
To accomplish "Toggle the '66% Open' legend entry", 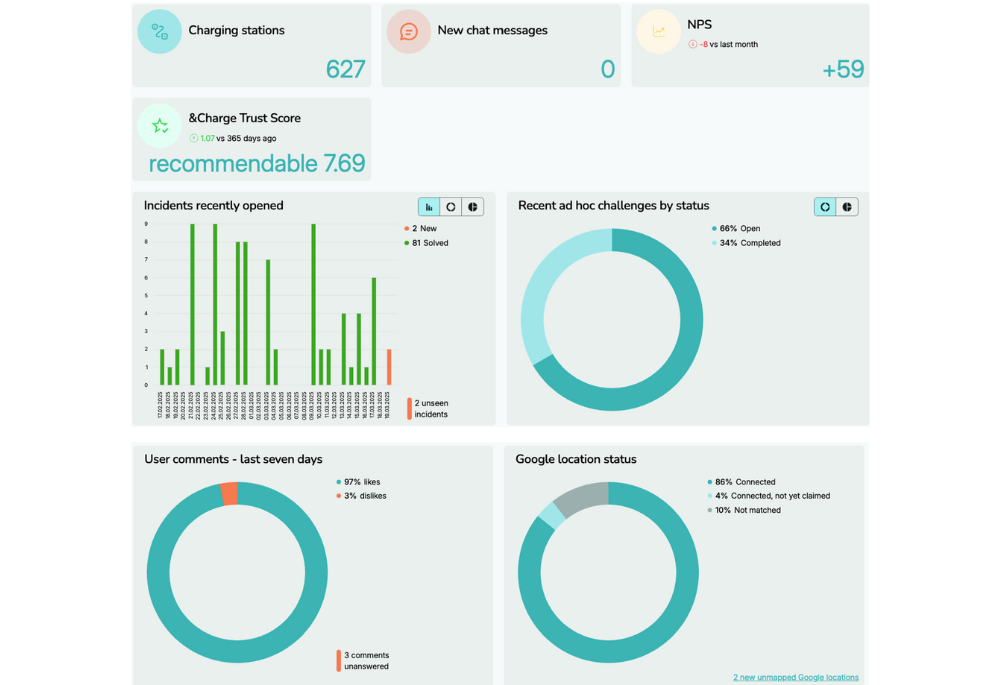I will click(736, 228).
